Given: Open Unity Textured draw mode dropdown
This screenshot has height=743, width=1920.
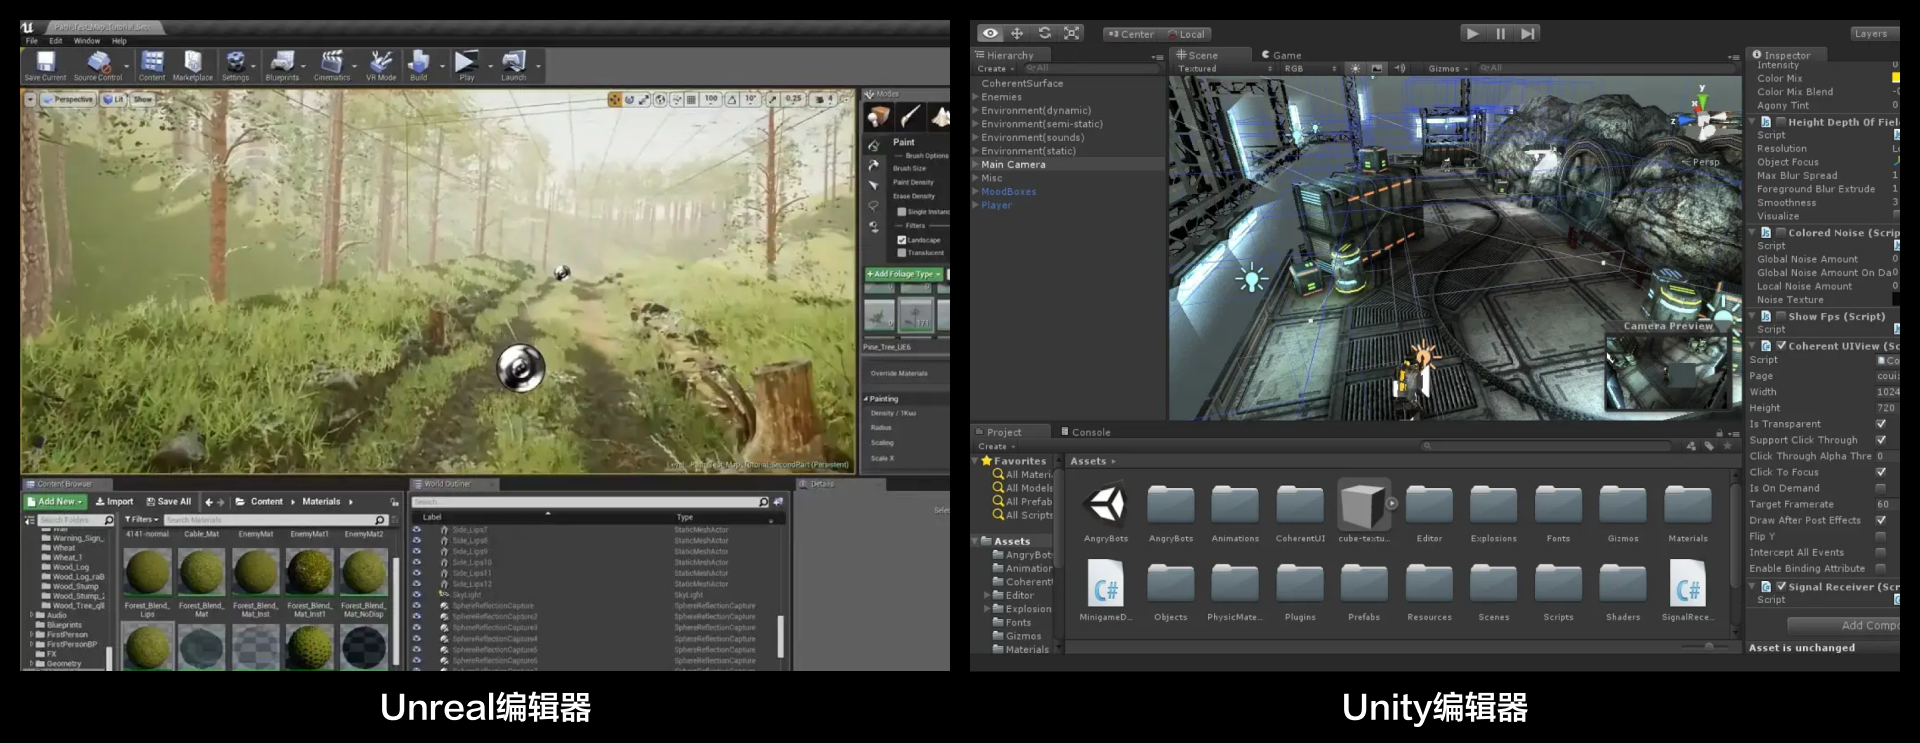Looking at the screenshot, I should tap(1226, 69).
